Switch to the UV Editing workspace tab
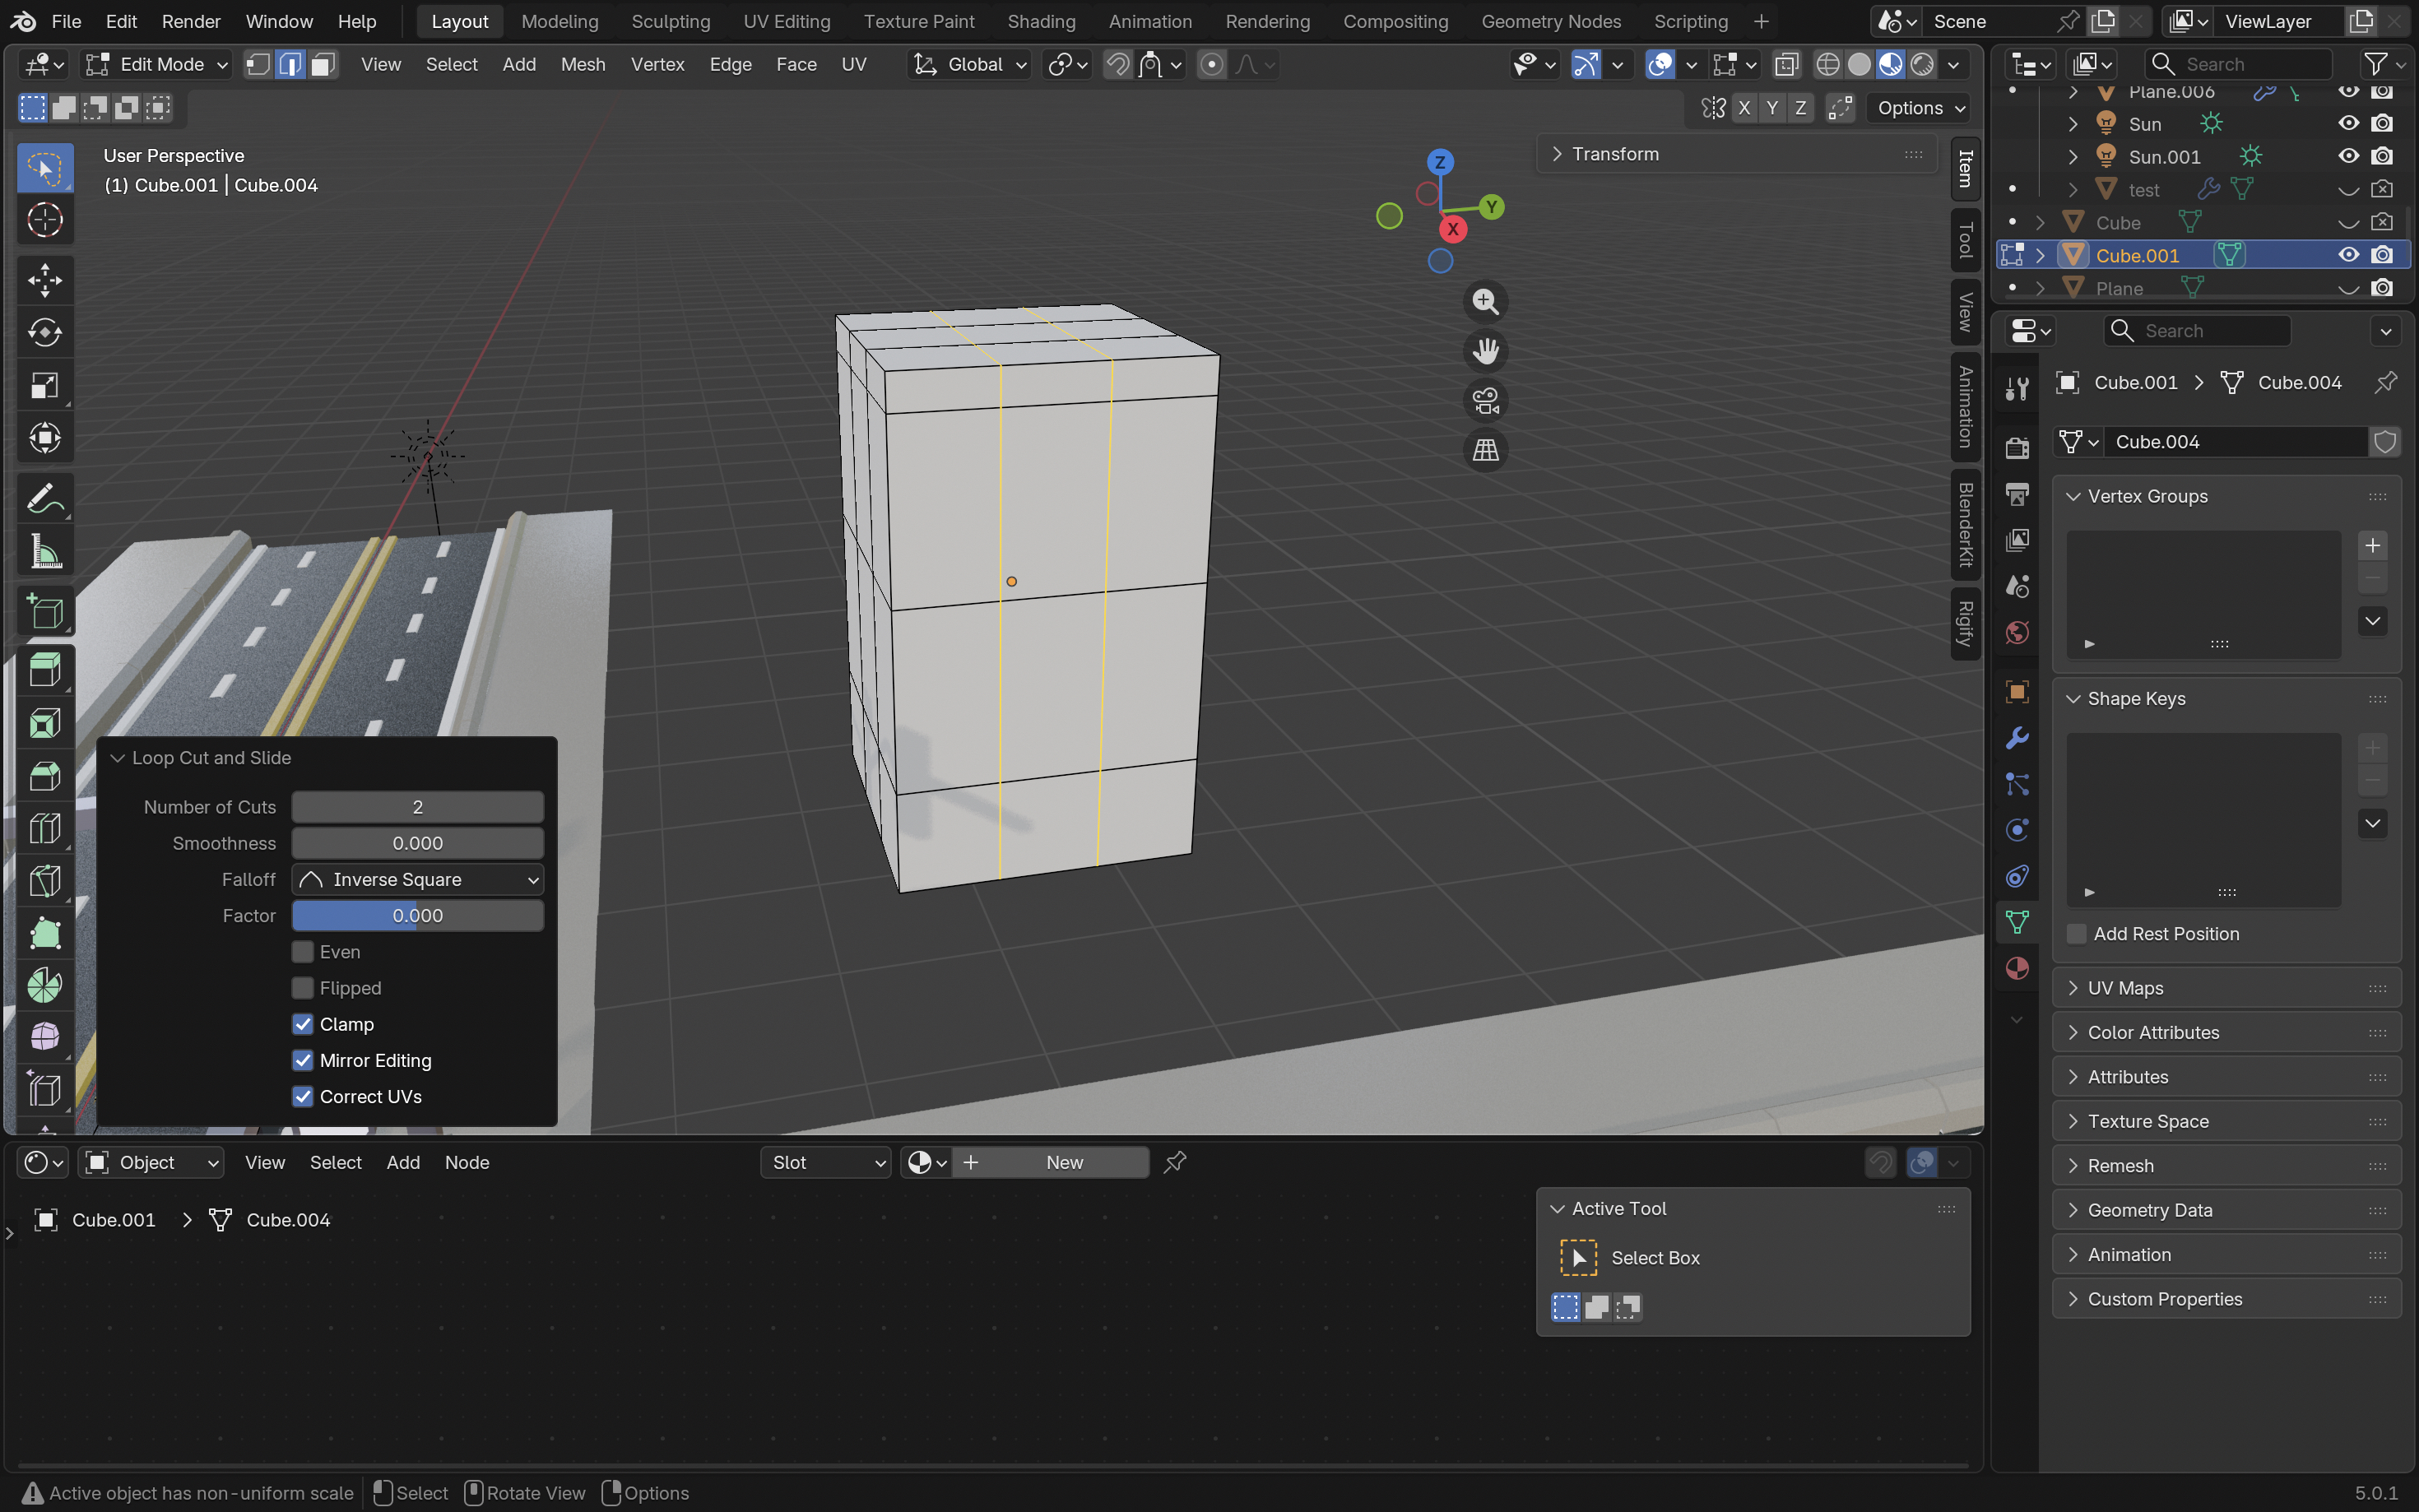 [786, 21]
